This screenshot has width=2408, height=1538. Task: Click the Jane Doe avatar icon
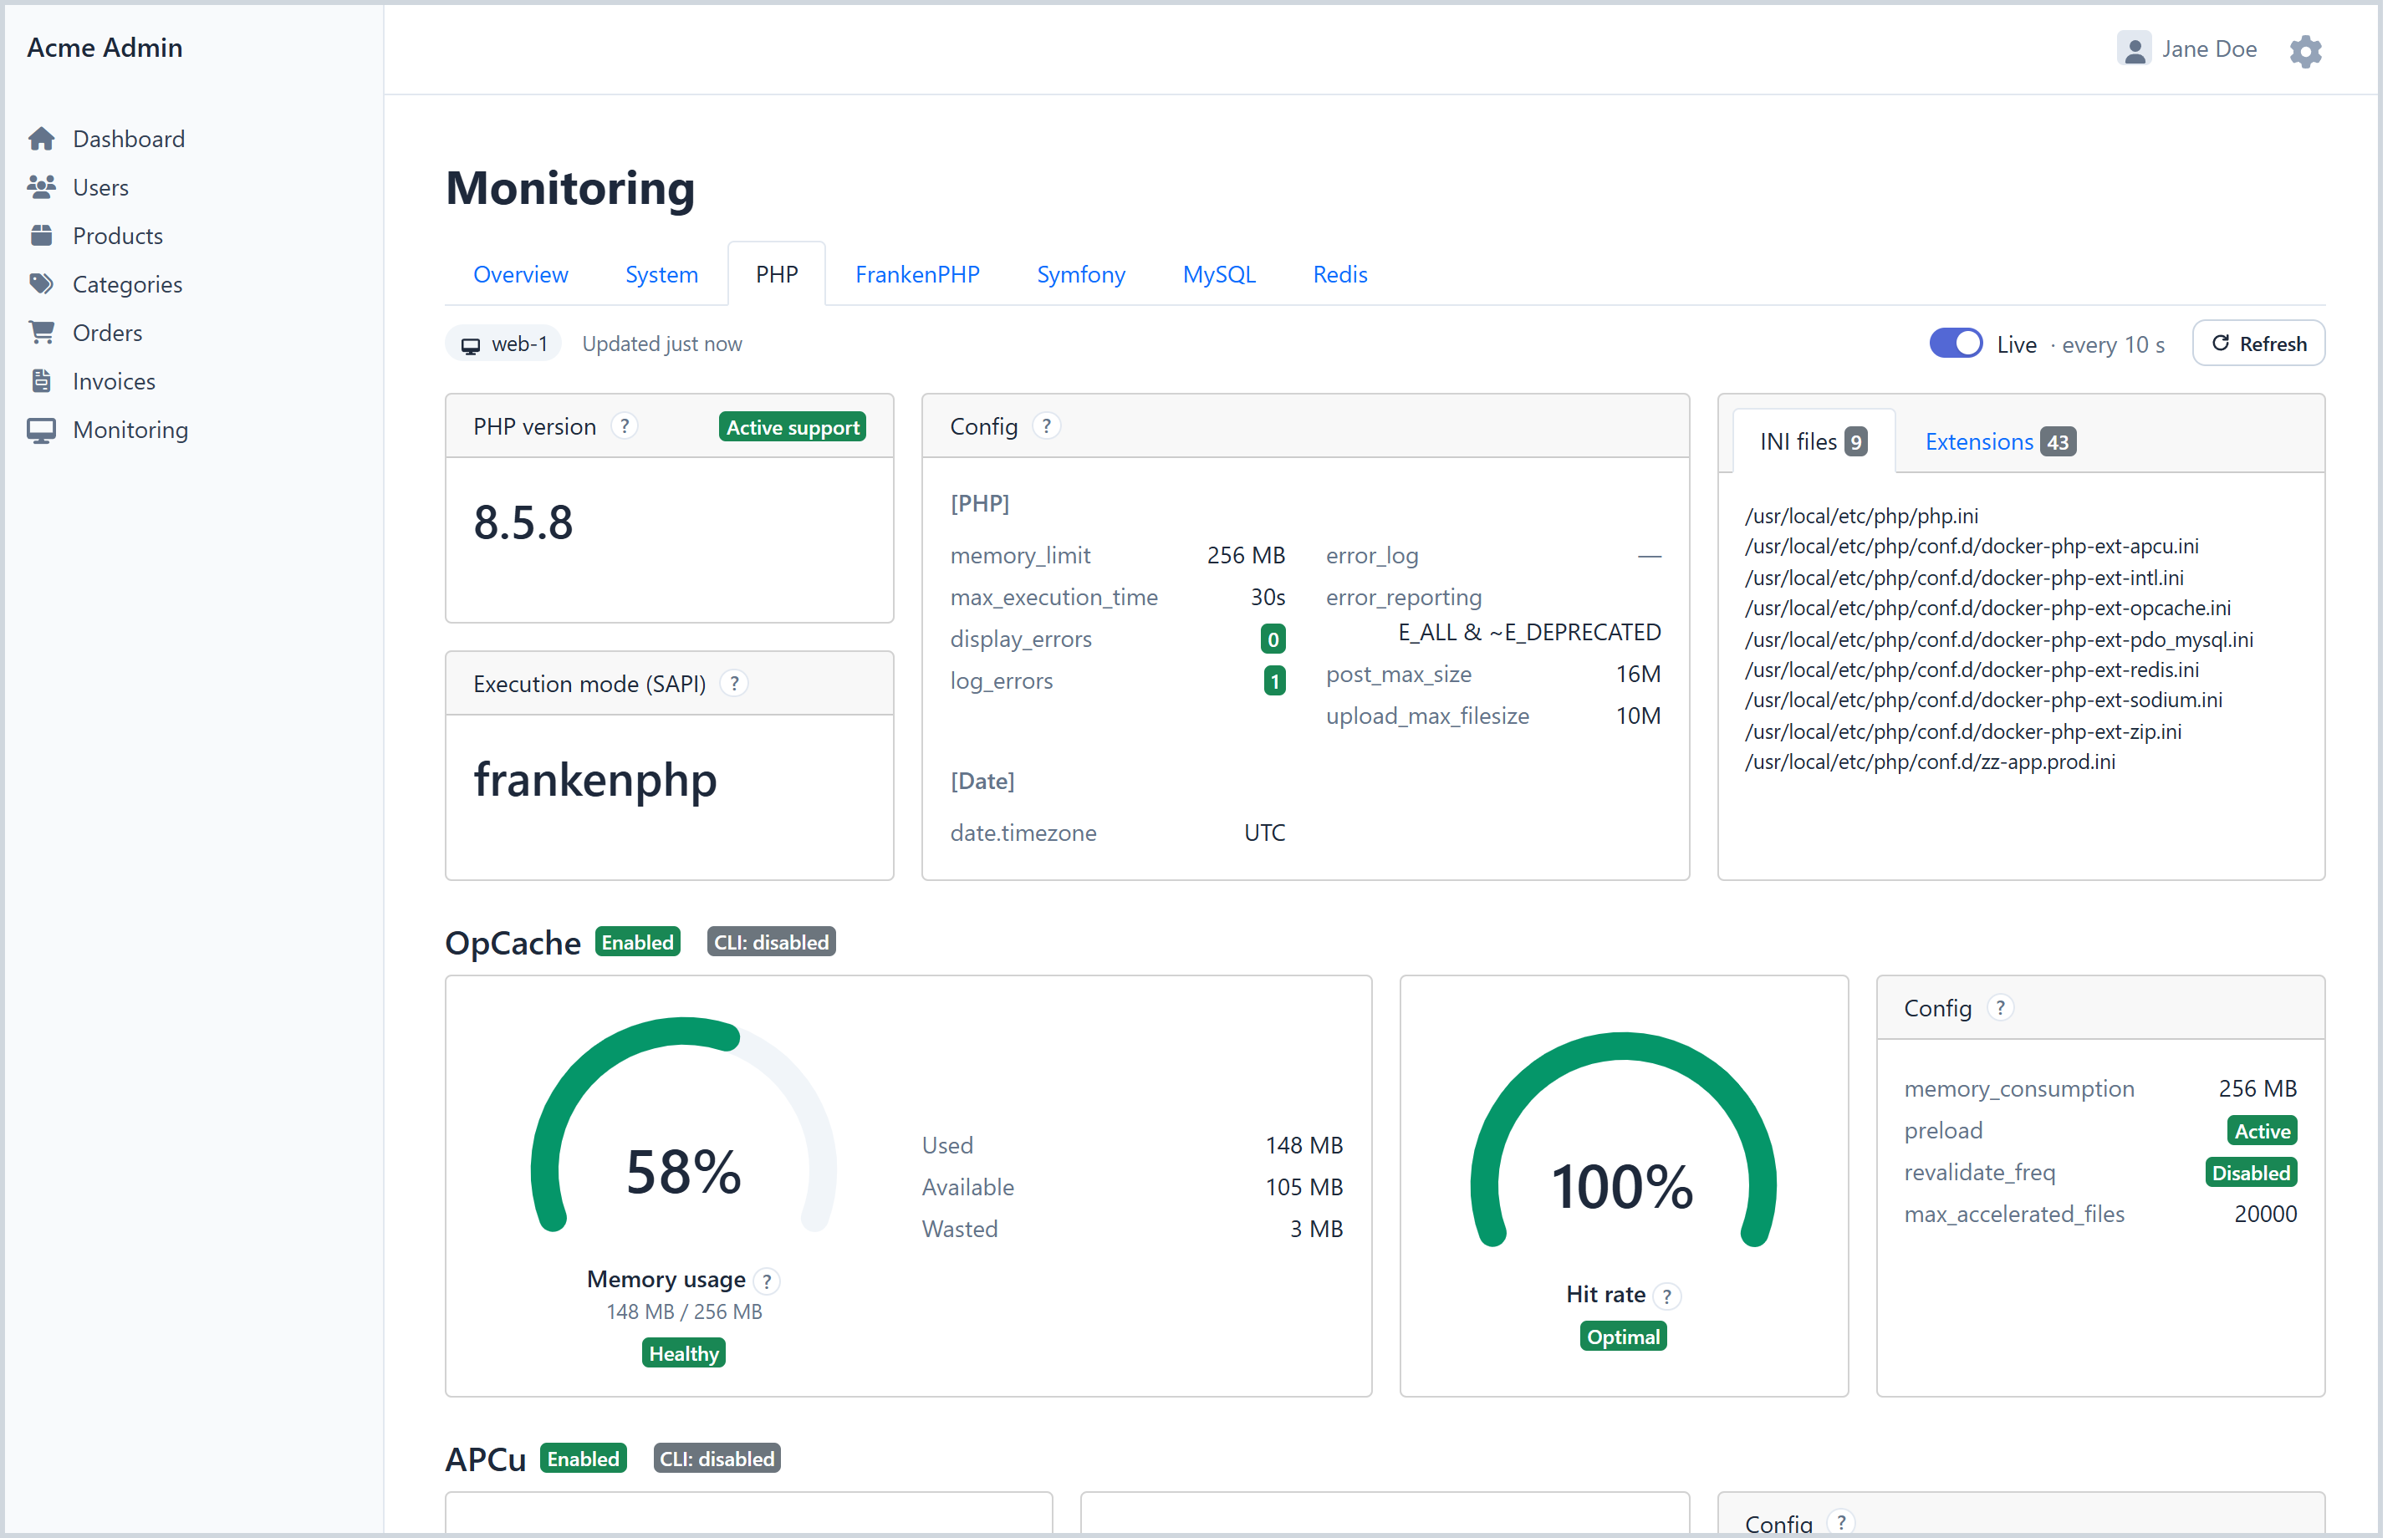[2134, 49]
